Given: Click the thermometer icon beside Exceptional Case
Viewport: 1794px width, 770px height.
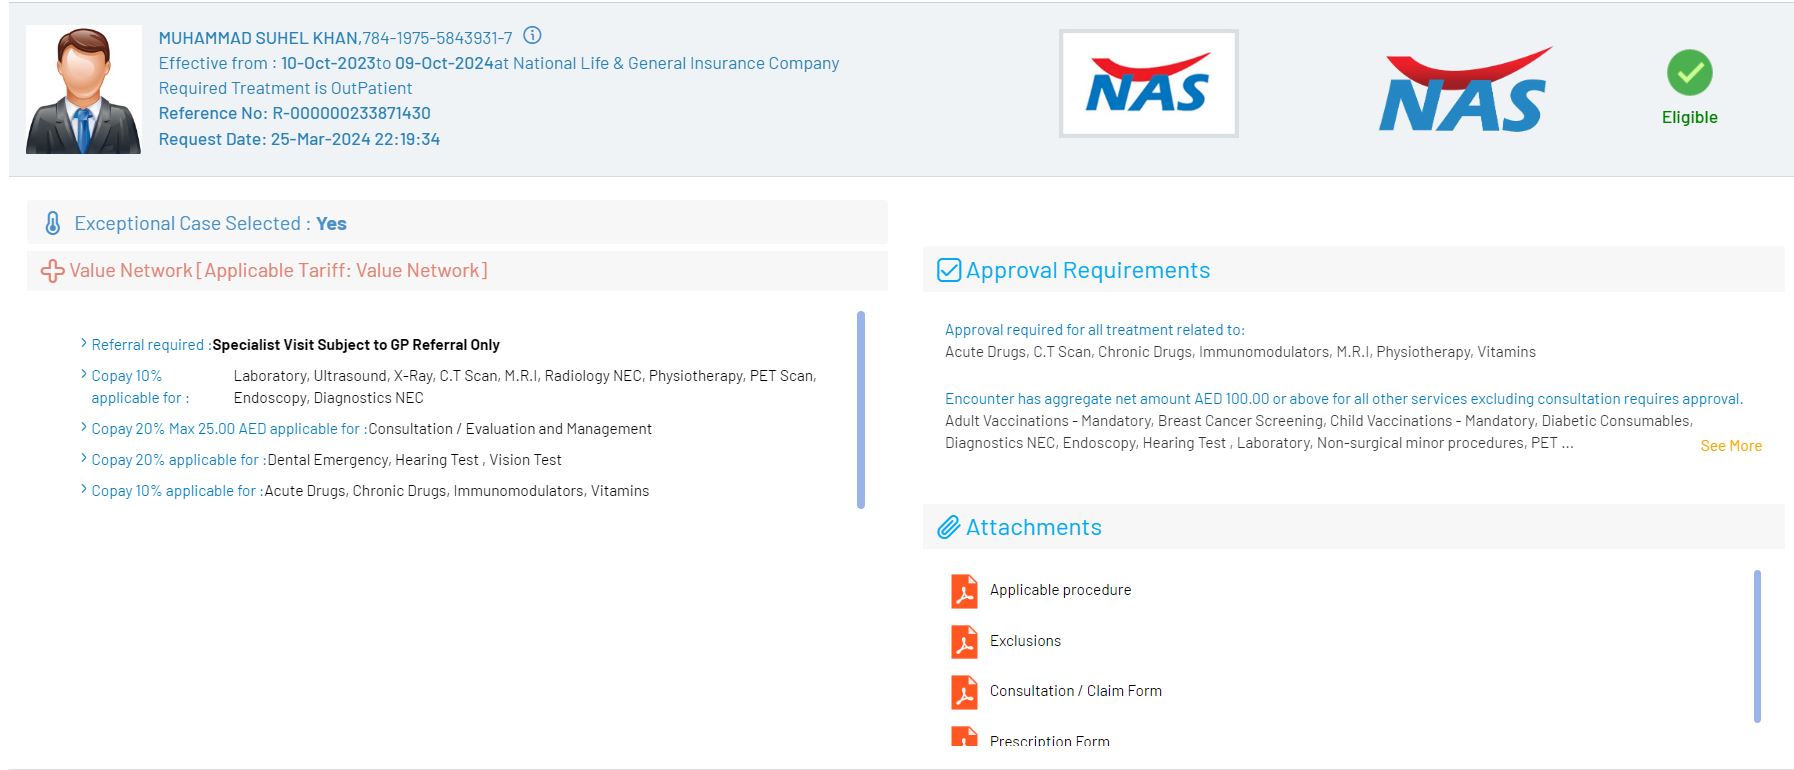Looking at the screenshot, I should point(53,223).
